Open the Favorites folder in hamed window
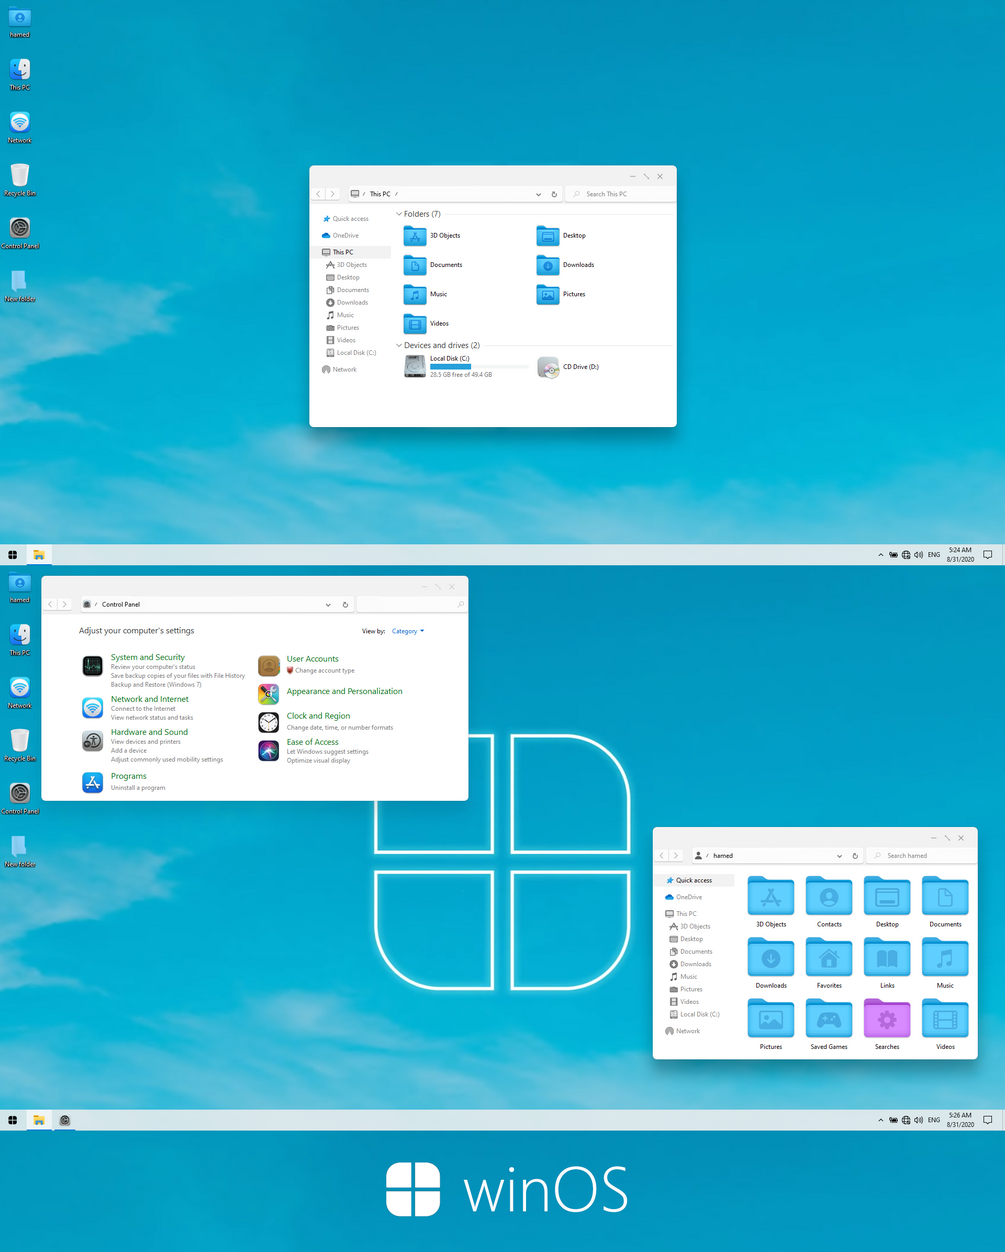1005x1252 pixels. [829, 958]
